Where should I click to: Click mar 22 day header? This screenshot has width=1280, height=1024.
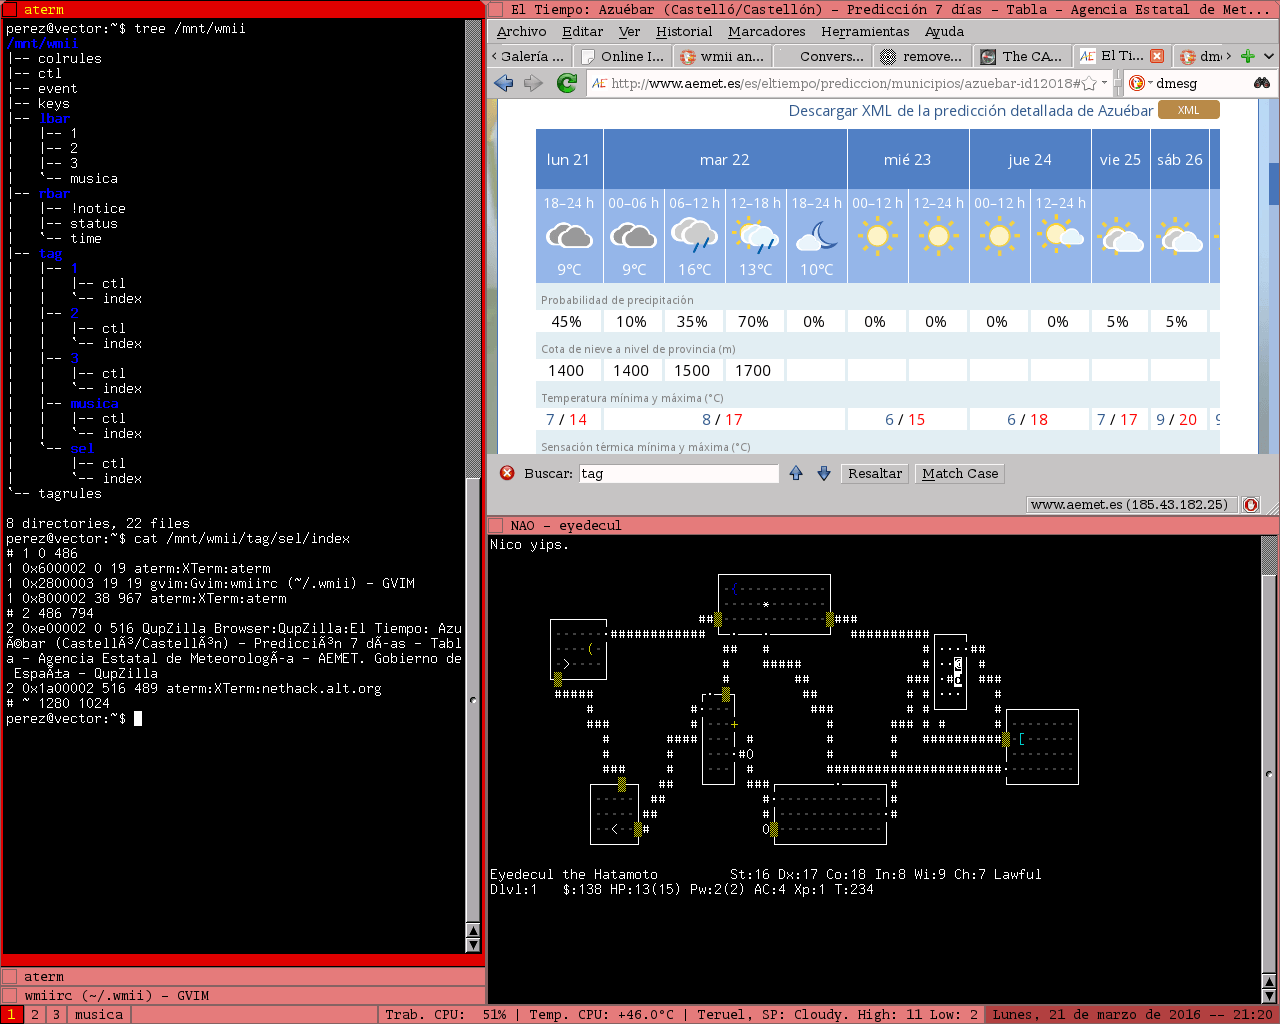(724, 159)
